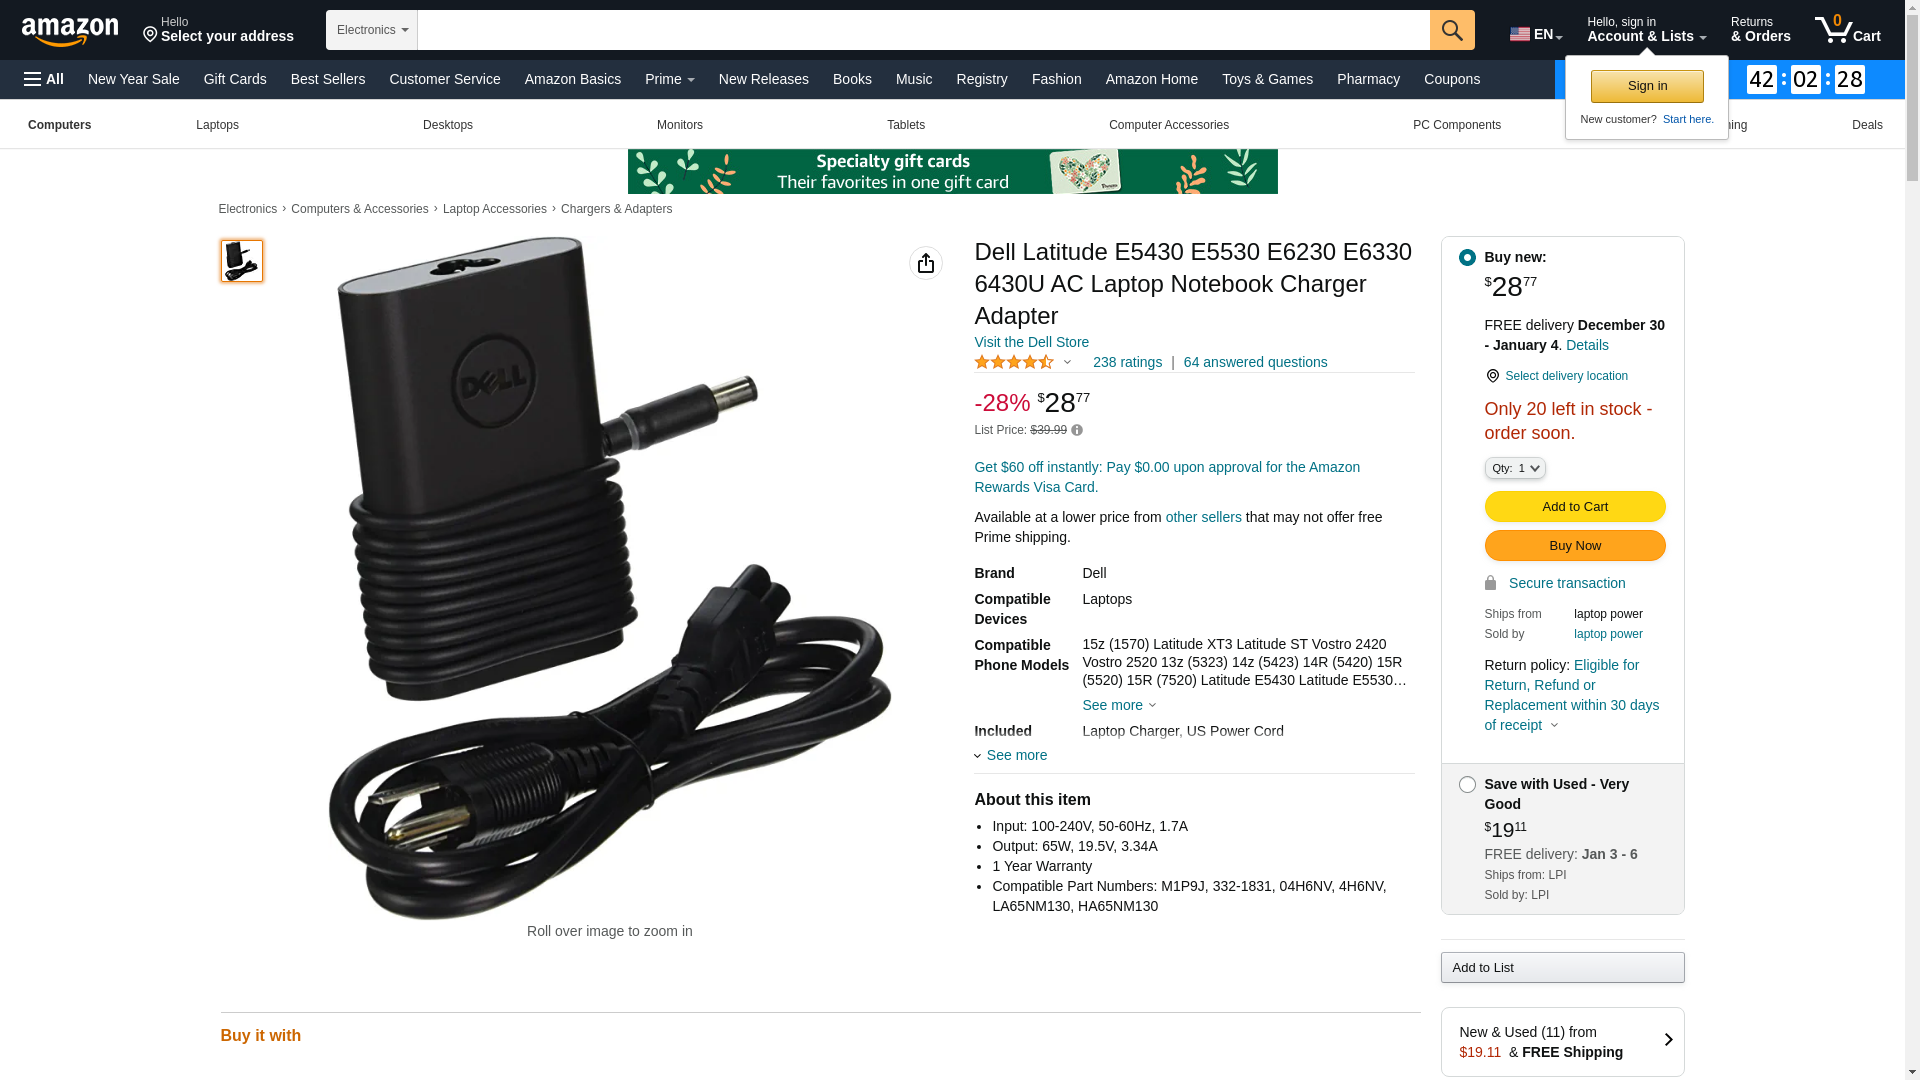The image size is (1920, 1080).
Task: Click the share icon on product image
Action: (x=926, y=263)
